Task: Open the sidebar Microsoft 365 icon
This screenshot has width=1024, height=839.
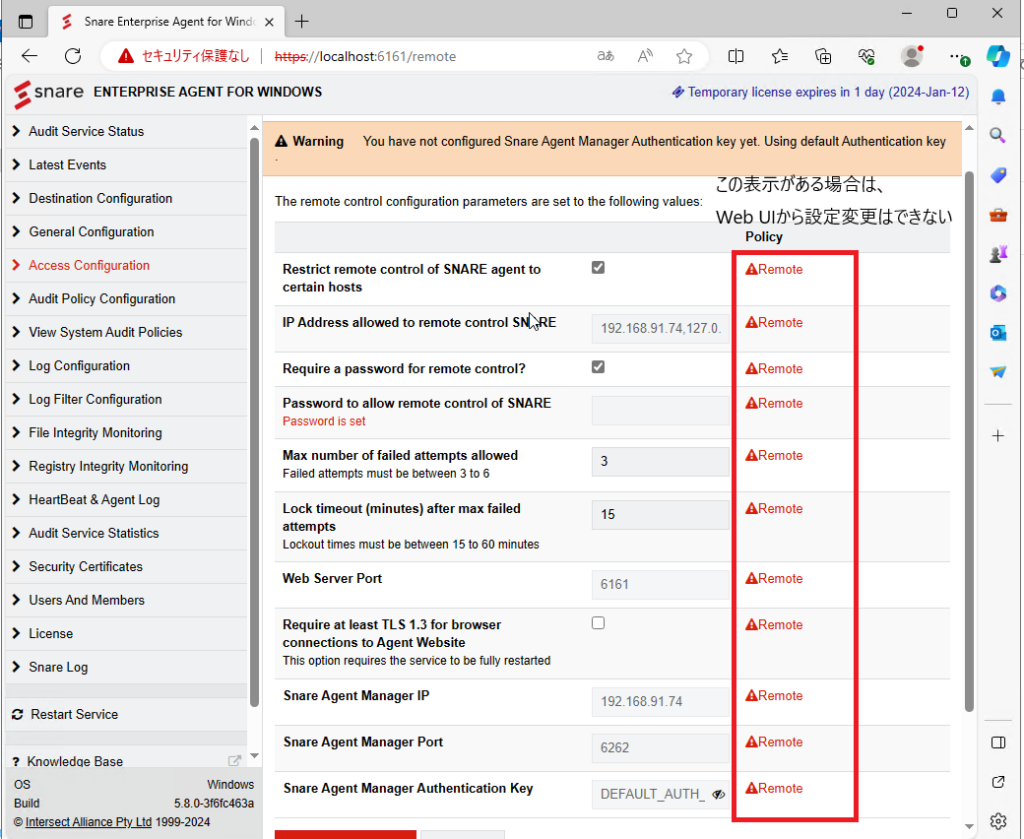Action: (998, 293)
